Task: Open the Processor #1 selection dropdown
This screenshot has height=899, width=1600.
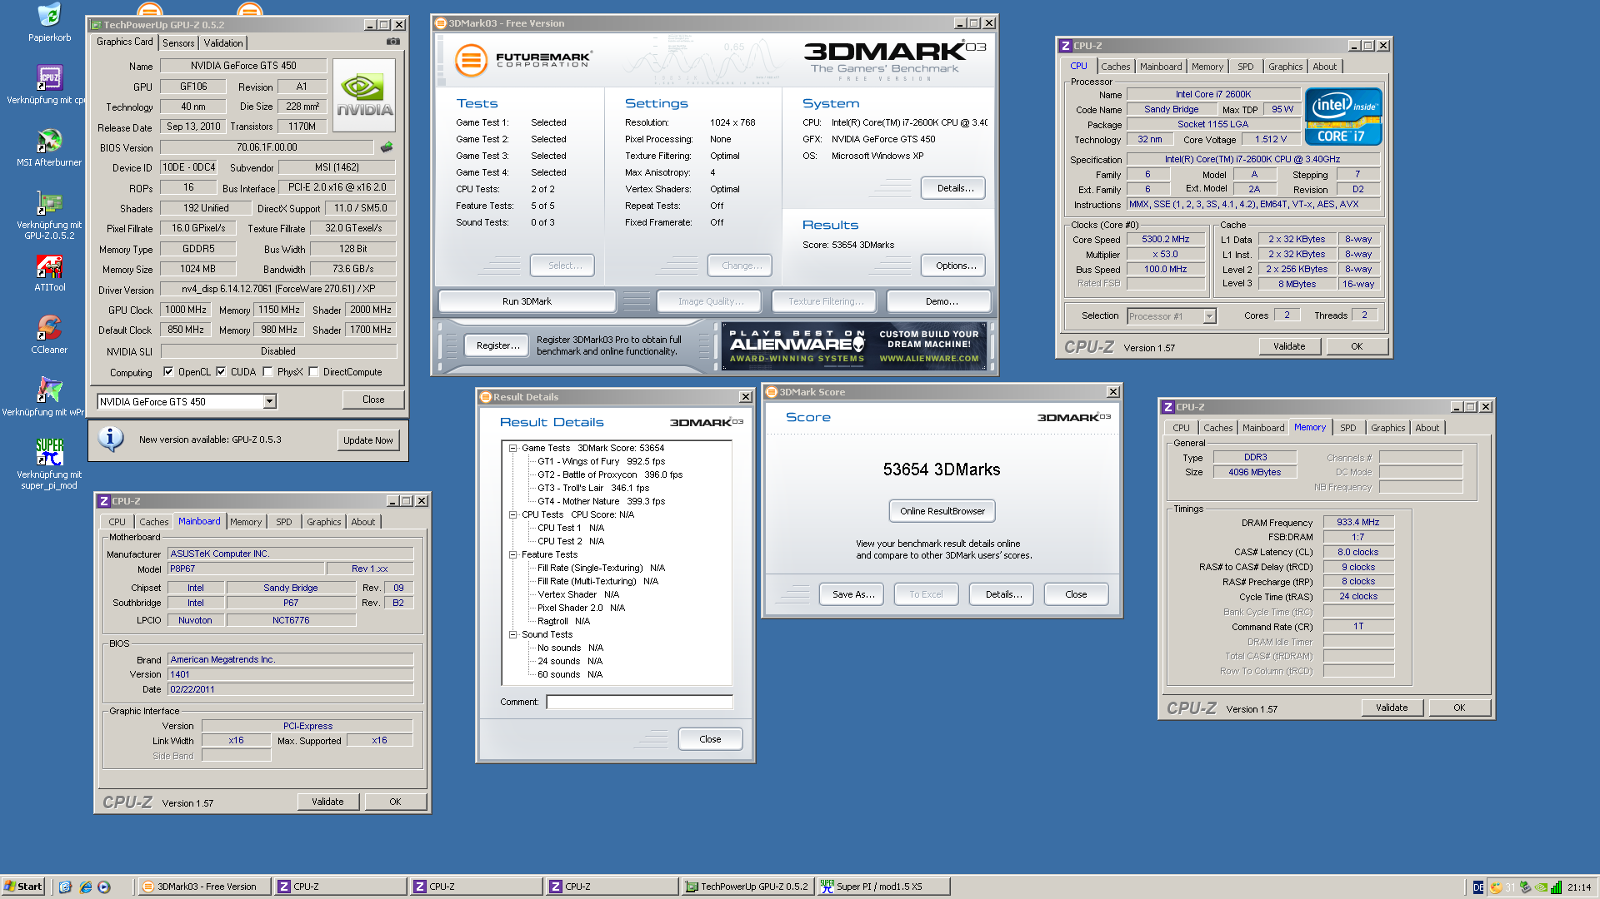Action: (x=1209, y=316)
